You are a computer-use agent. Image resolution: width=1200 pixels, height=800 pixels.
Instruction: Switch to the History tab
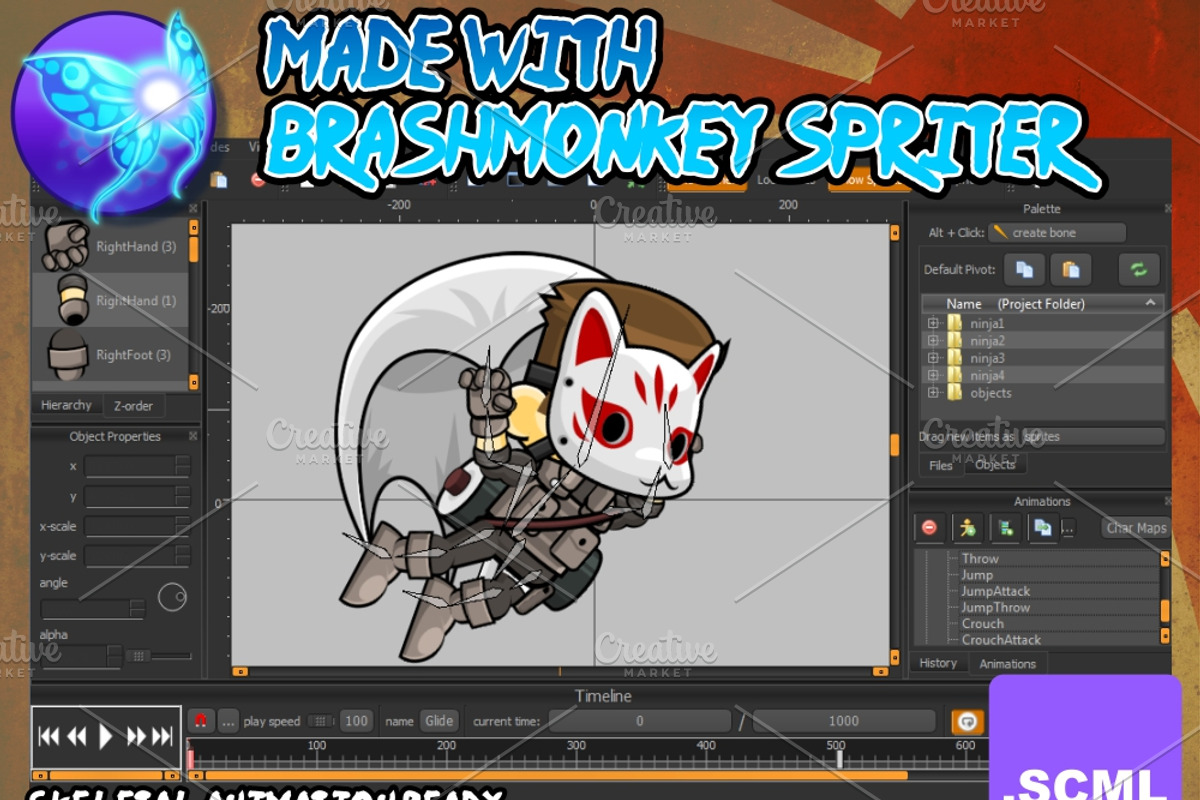[x=939, y=663]
